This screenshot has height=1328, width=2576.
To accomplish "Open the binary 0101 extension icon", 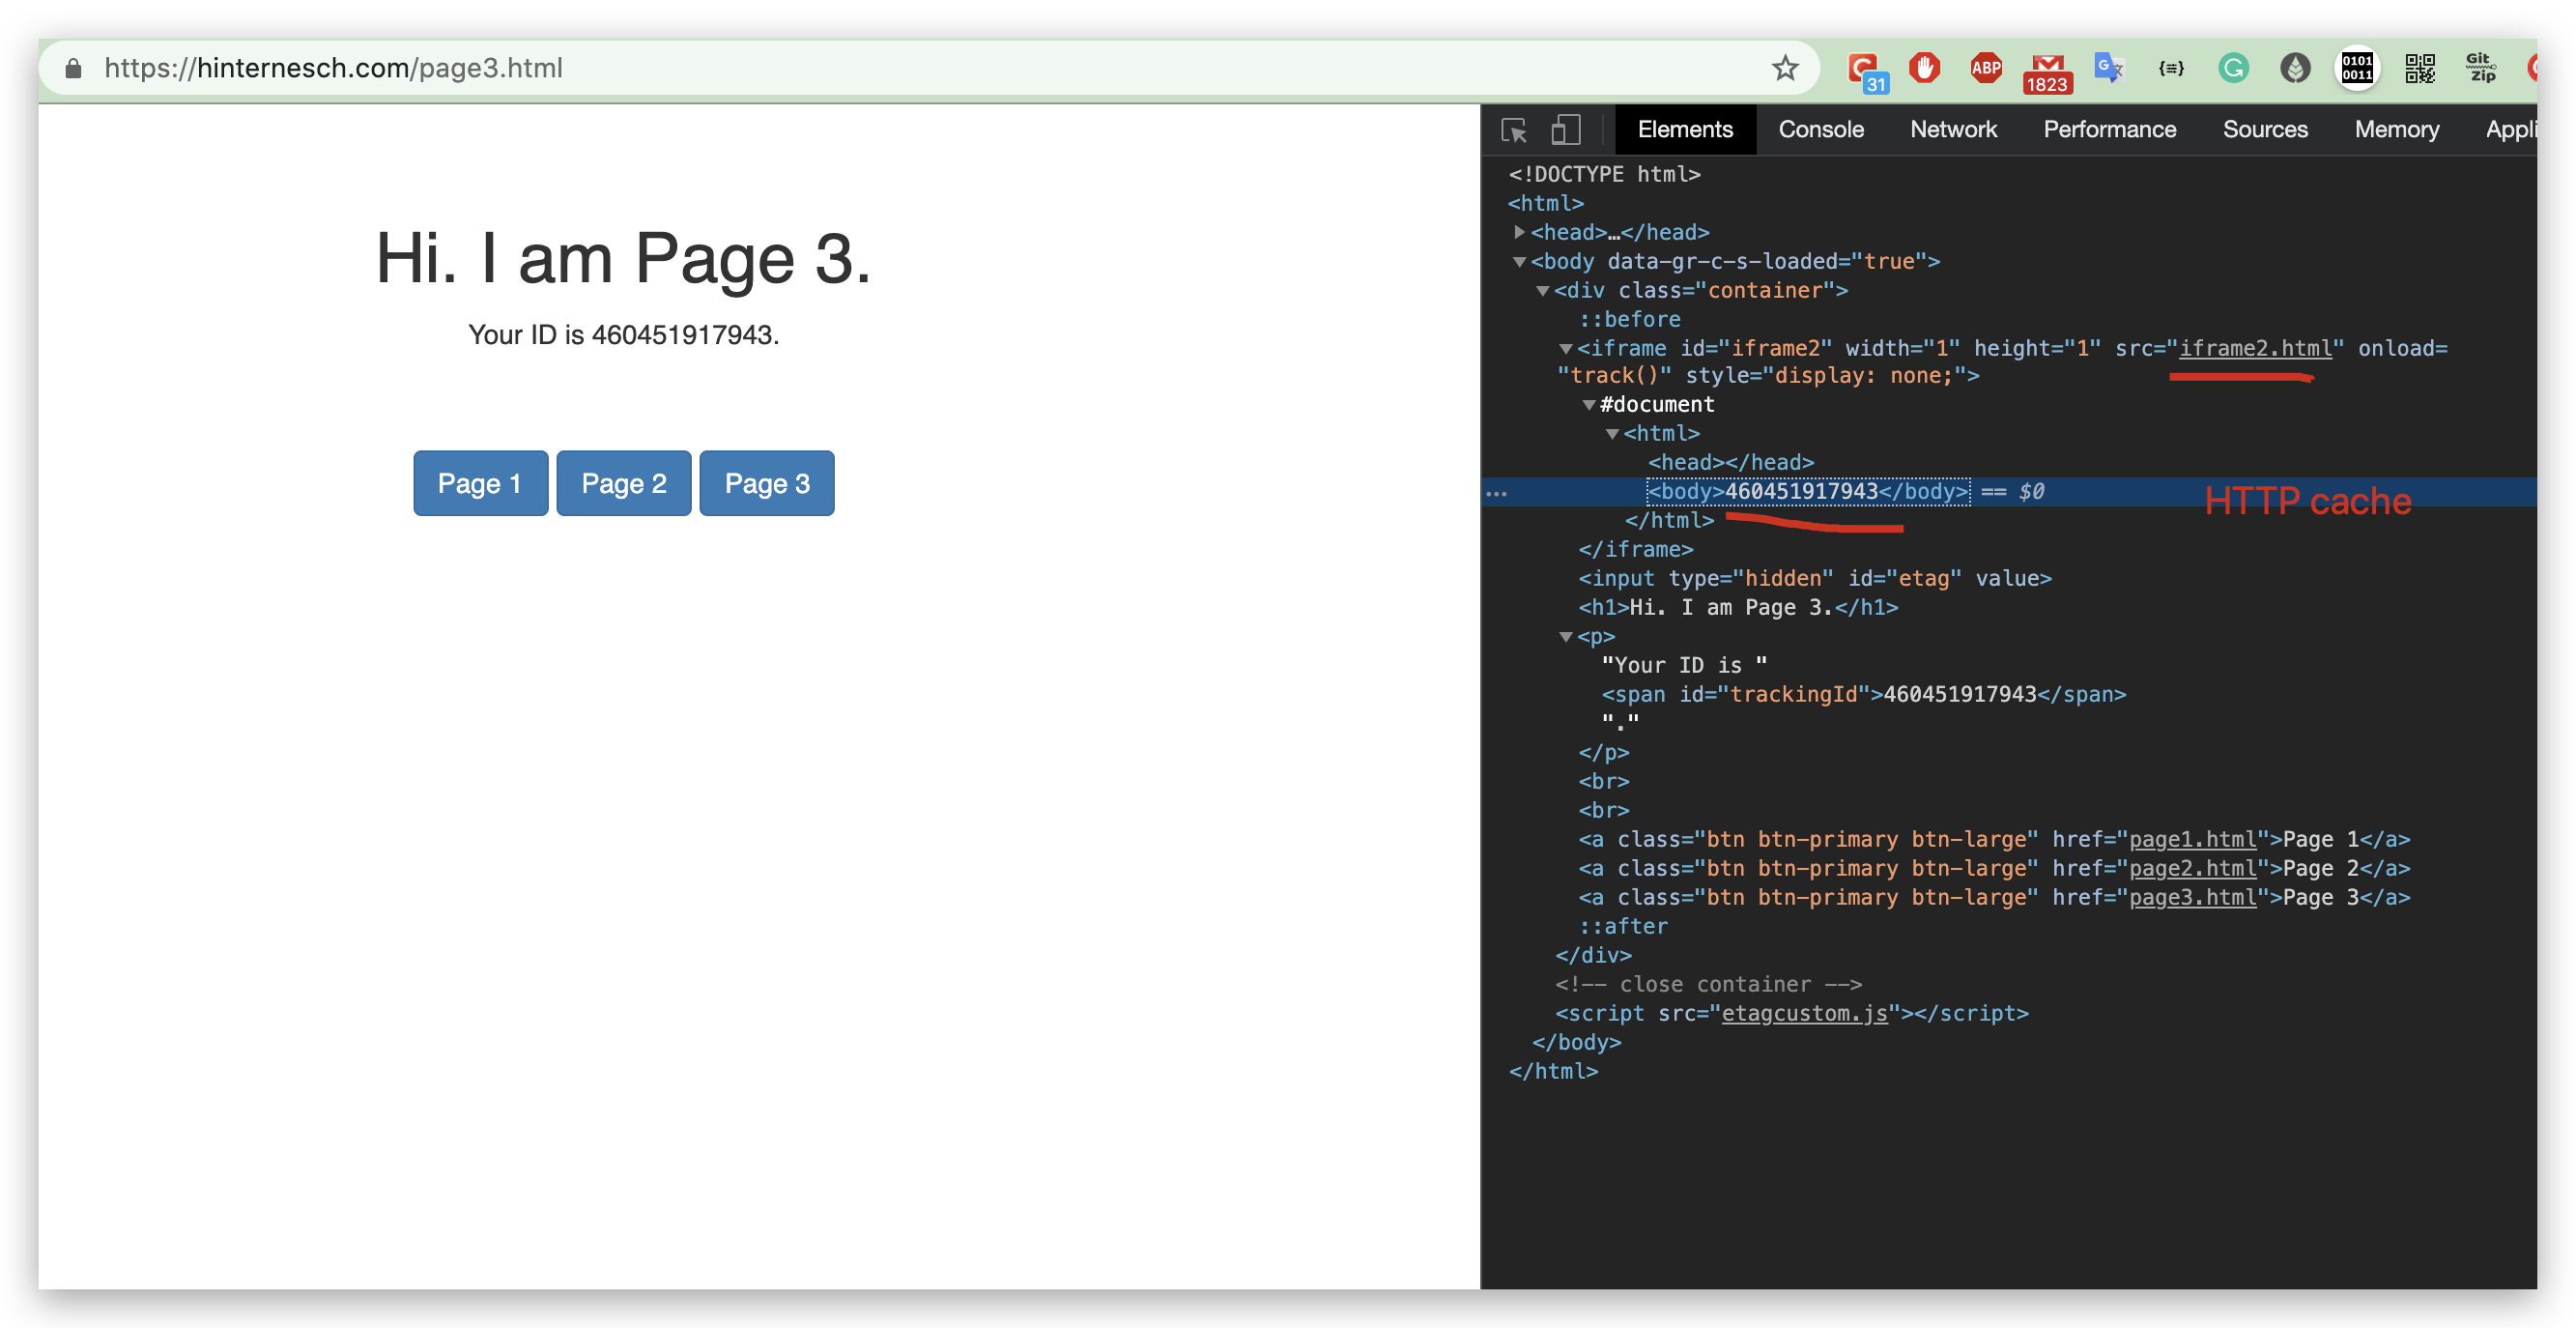I will [2357, 68].
